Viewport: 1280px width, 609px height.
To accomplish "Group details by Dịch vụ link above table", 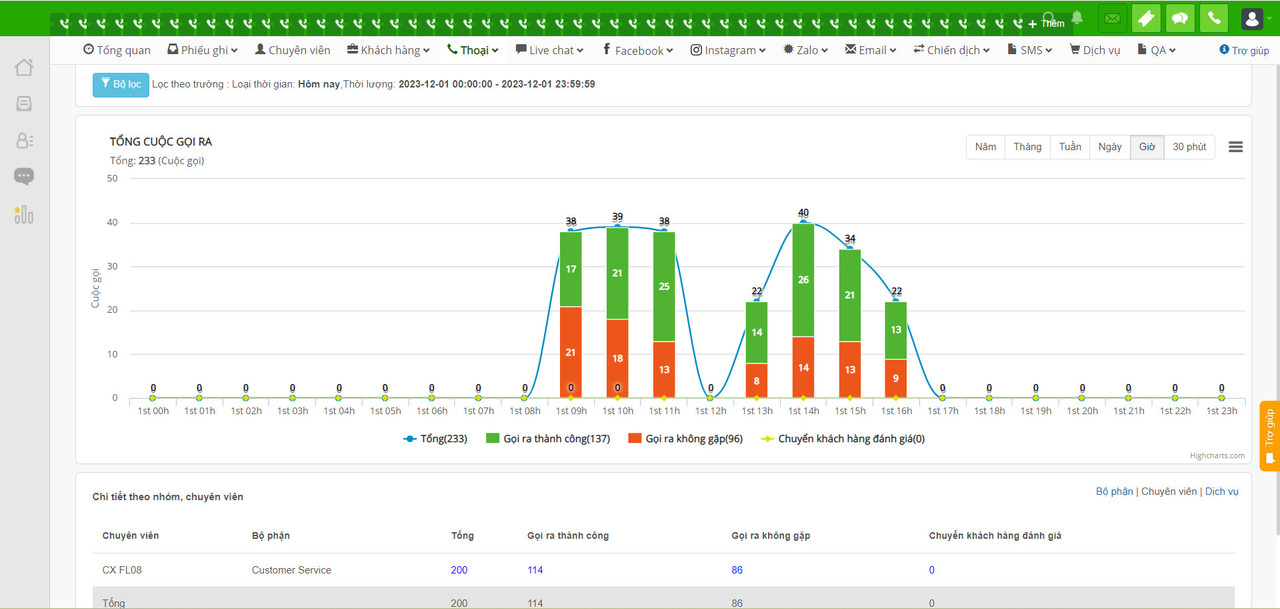I will coord(1222,492).
